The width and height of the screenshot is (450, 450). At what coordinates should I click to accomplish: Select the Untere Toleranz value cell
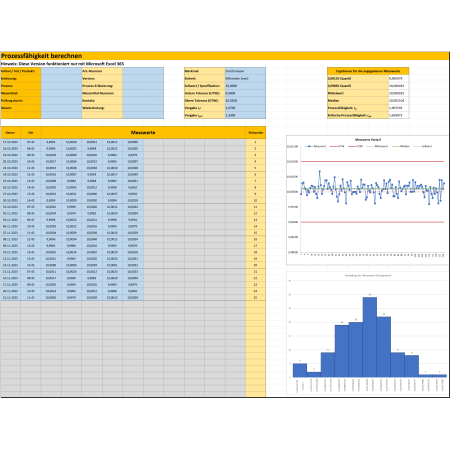(x=245, y=93)
